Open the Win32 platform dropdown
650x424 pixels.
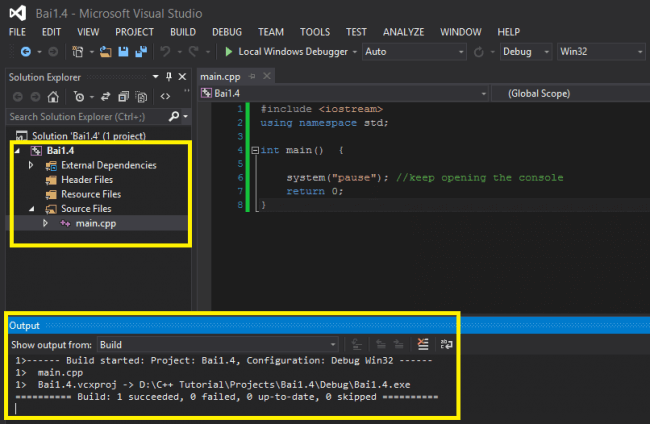tap(601, 52)
